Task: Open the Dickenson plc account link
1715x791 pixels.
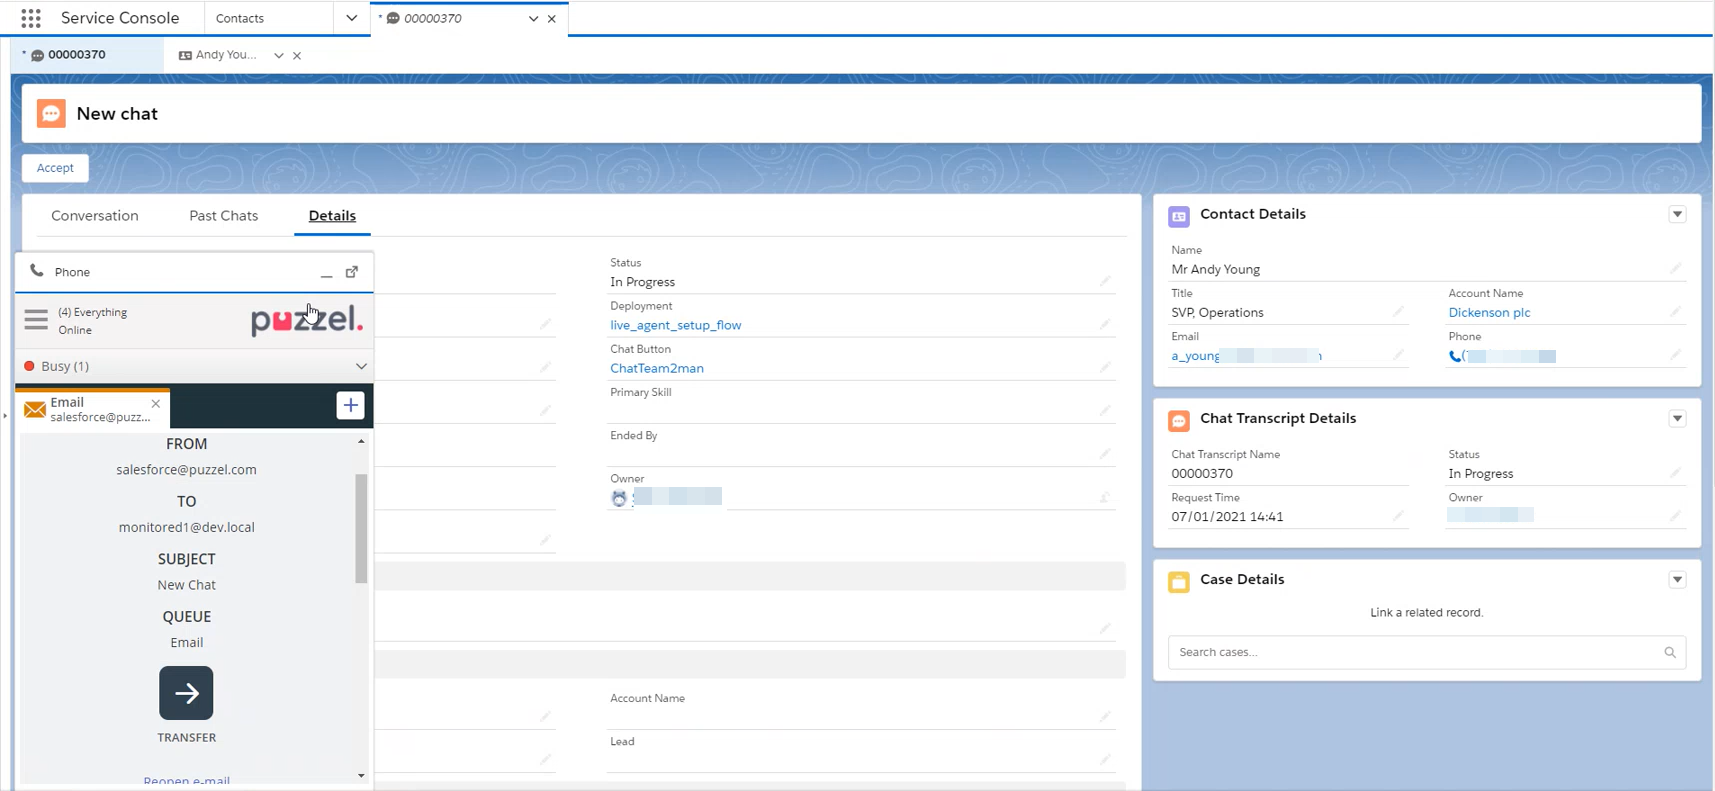Action: pos(1489,313)
